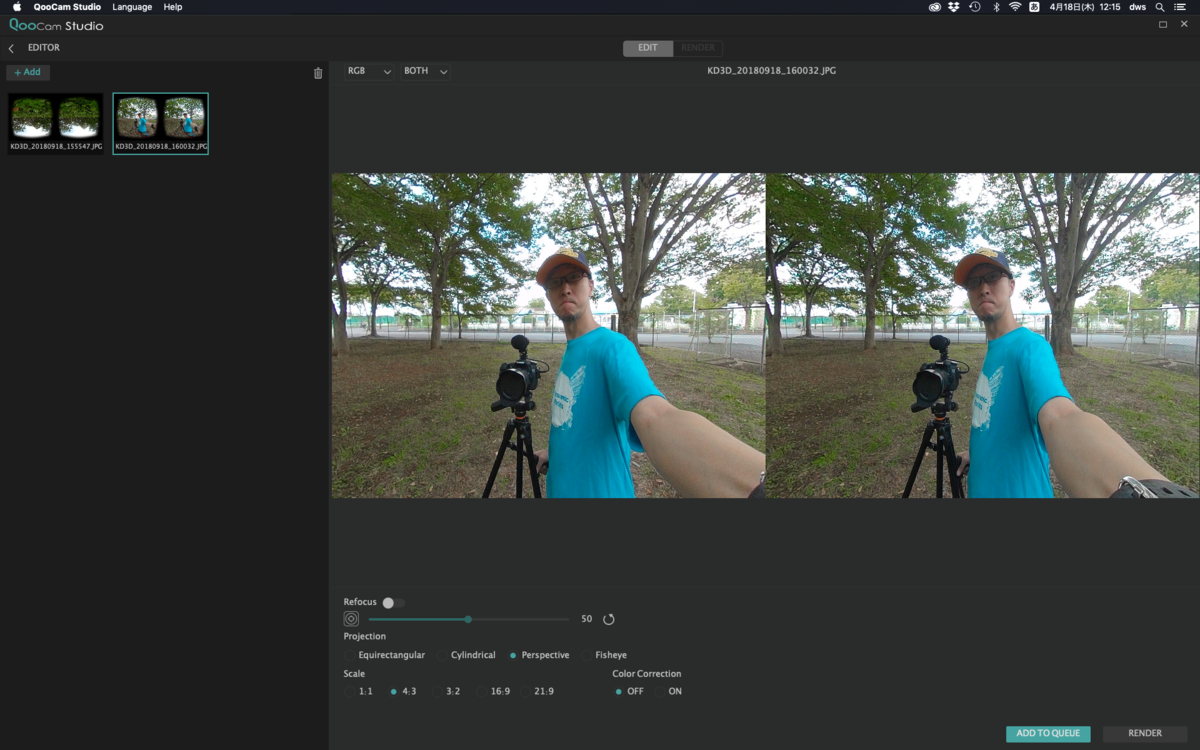The image size is (1200, 750).
Task: Open Time Machine menu bar icon
Action: [x=975, y=7]
